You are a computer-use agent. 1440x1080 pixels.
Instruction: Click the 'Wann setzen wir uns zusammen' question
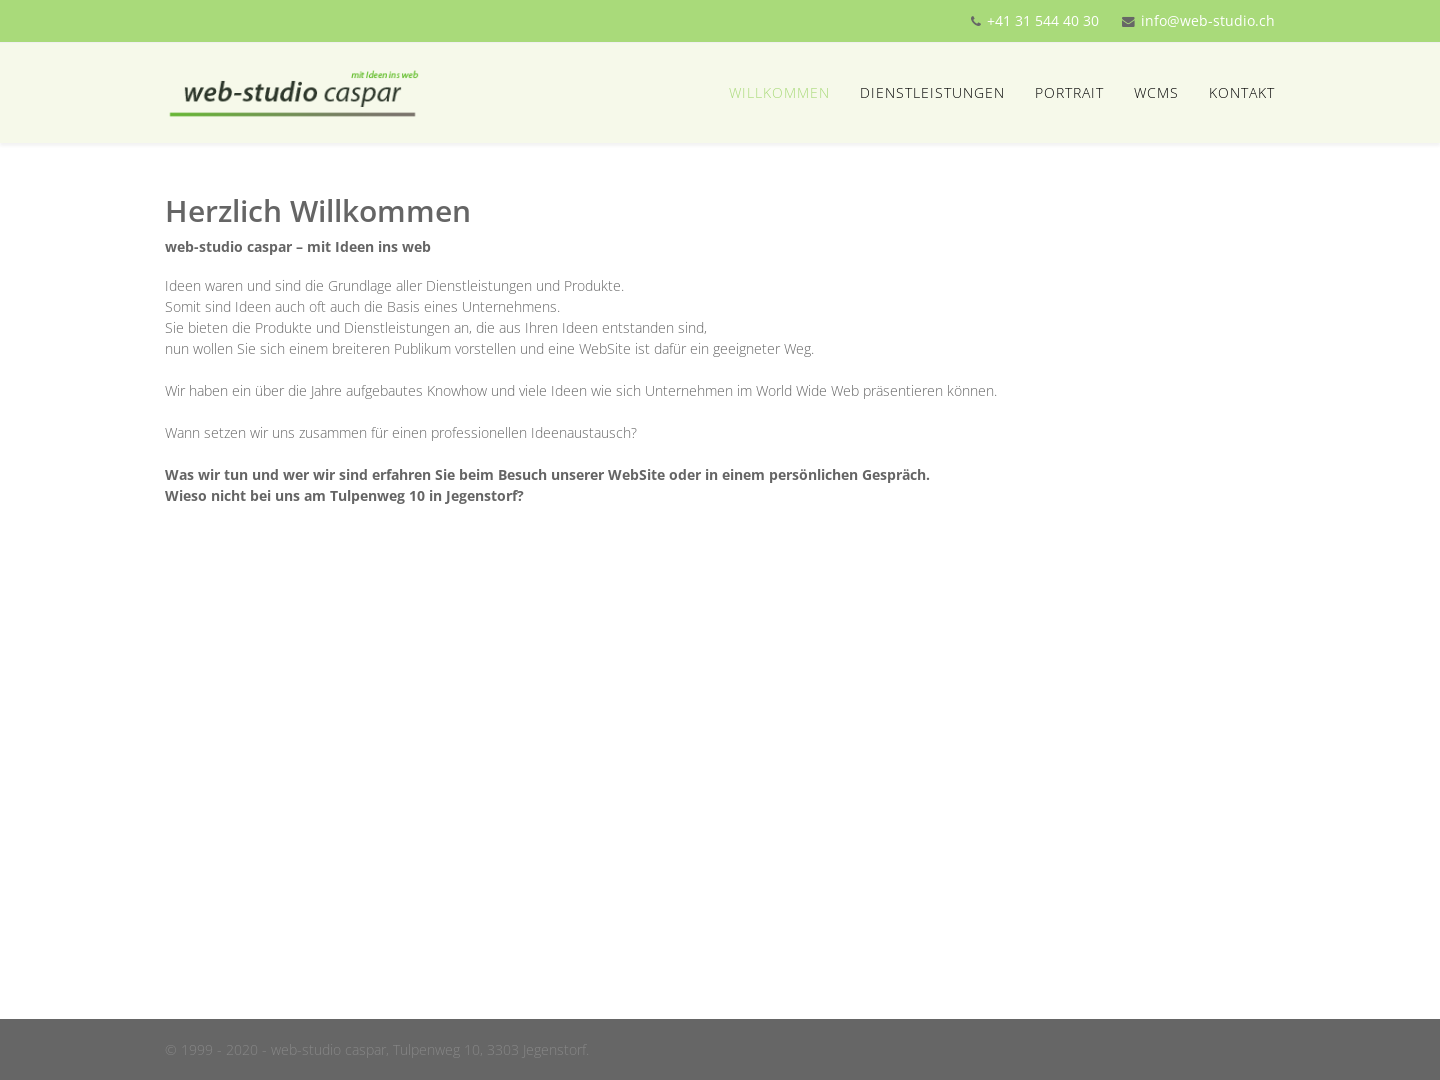coord(400,433)
